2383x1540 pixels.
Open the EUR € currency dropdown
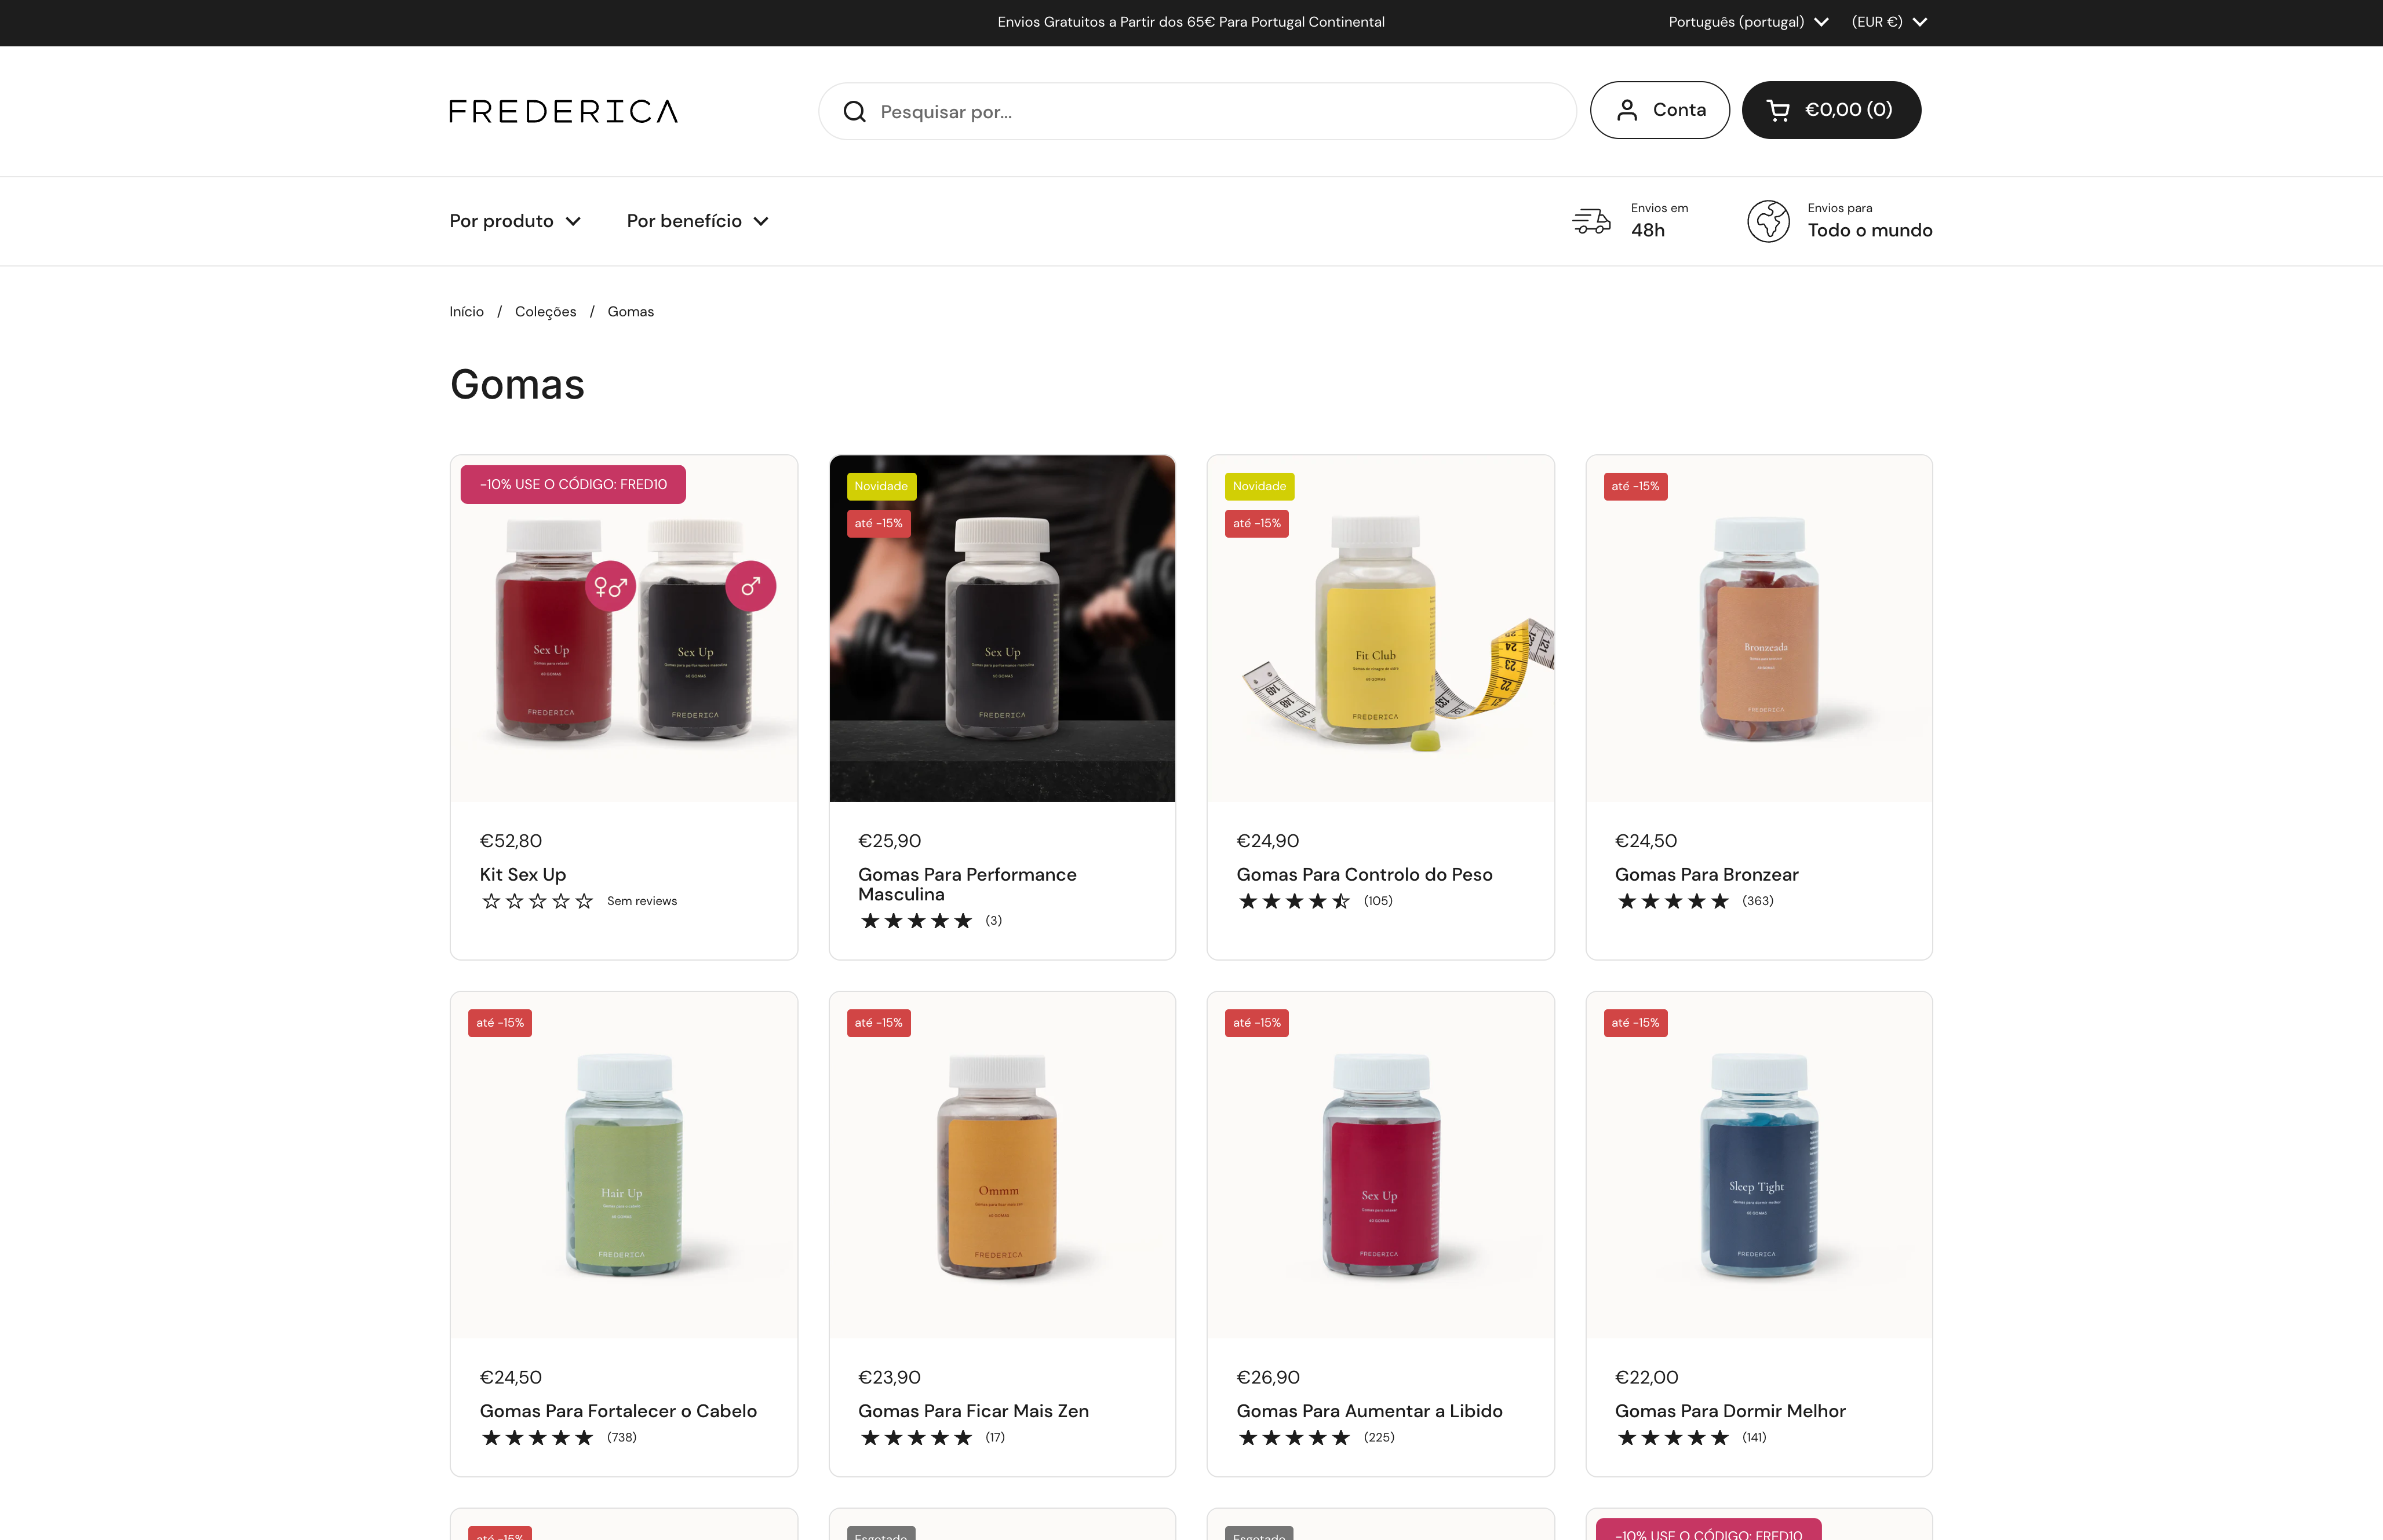(1889, 22)
